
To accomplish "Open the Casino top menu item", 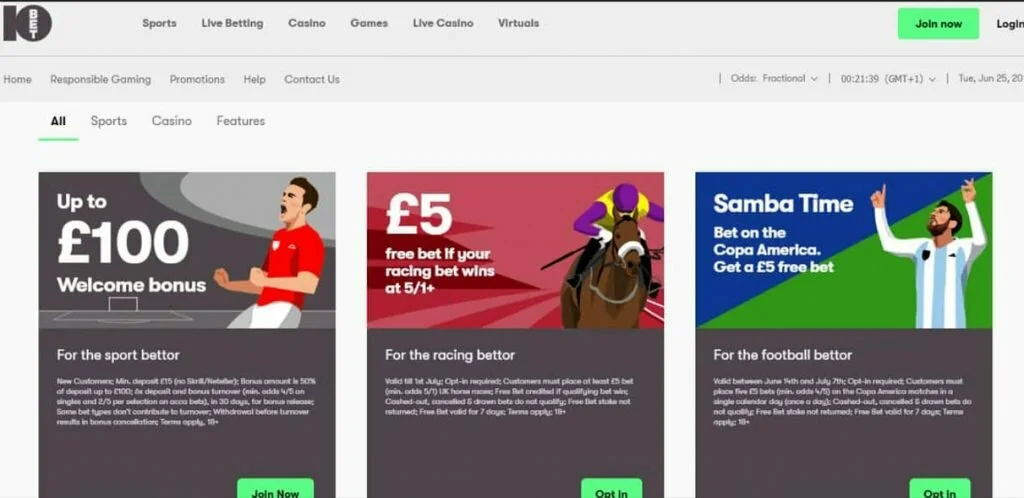I will pos(307,23).
